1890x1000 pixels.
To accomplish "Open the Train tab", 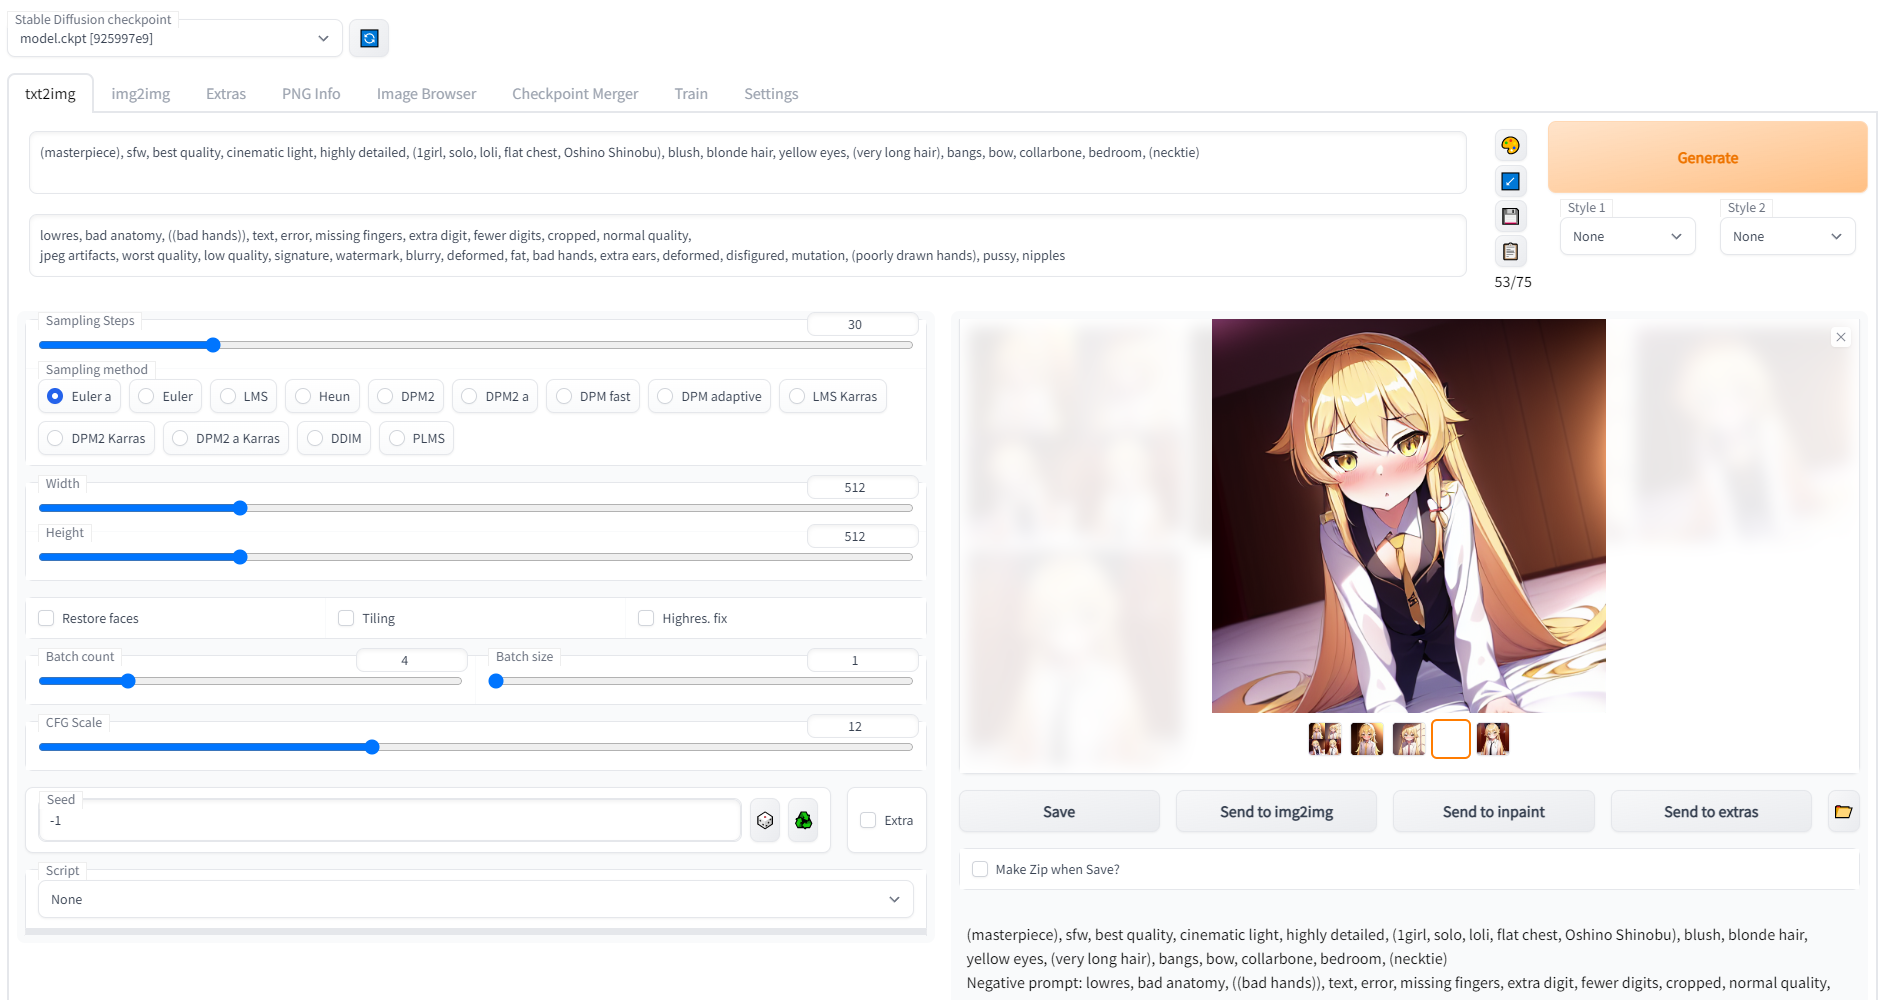I will point(691,93).
